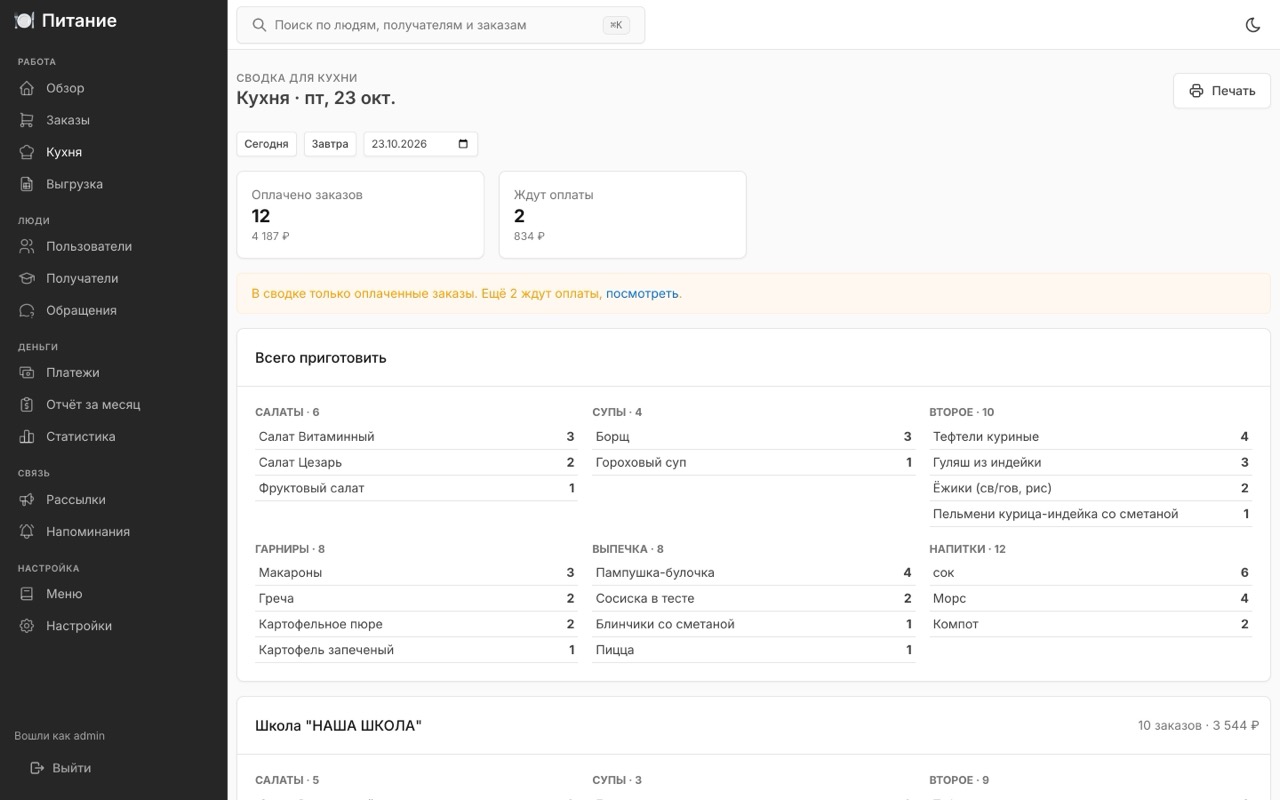Click the date input showing 23.10.2026
This screenshot has width=1280, height=800.
[x=420, y=144]
